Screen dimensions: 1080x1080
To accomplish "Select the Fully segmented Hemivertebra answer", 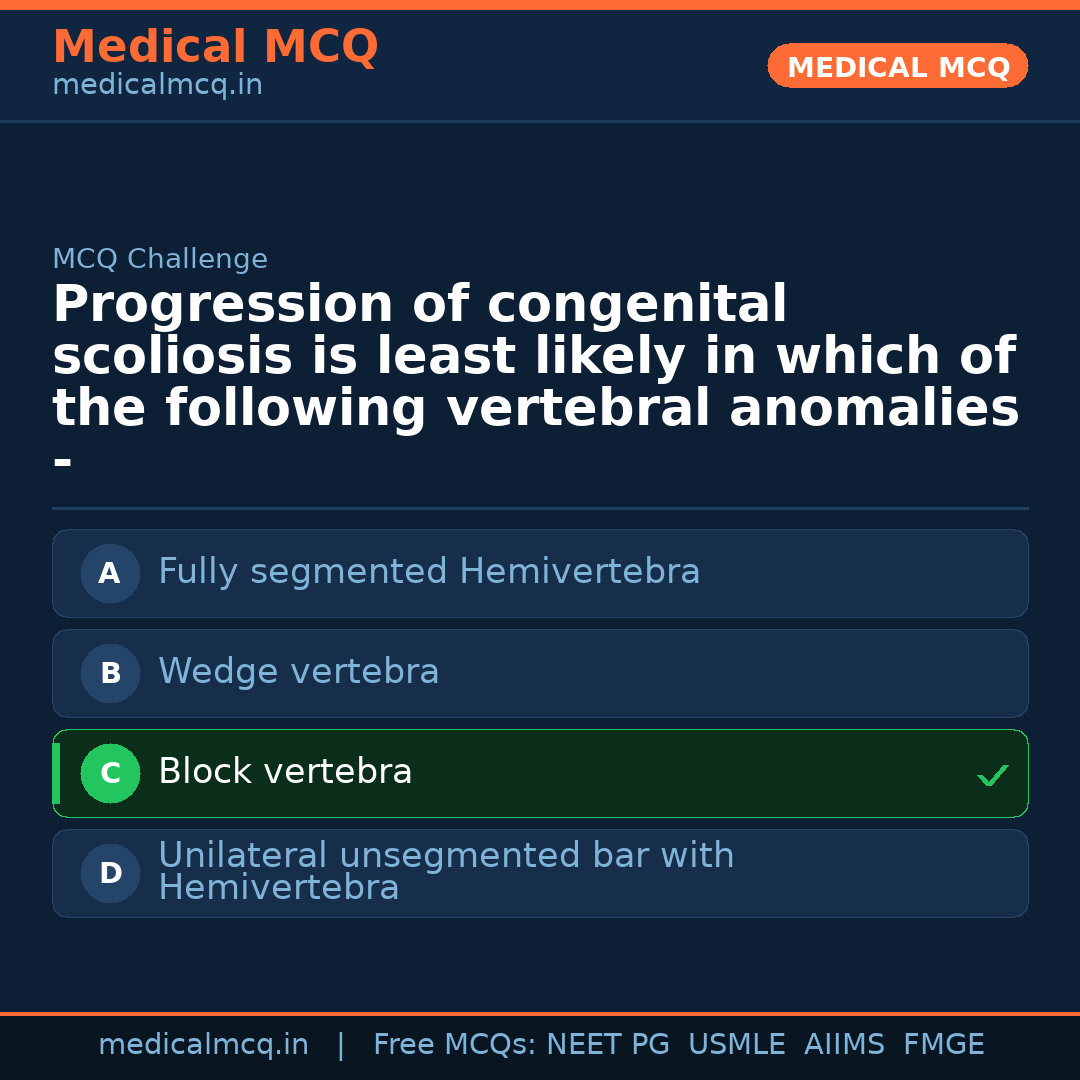I will point(429,572).
